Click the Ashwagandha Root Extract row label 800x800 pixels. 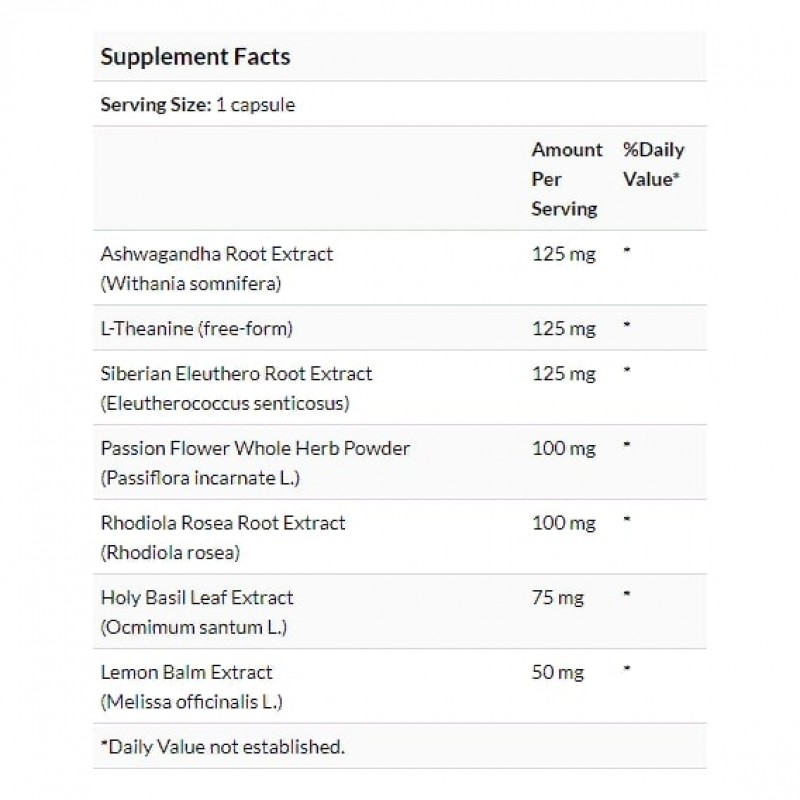tap(217, 254)
